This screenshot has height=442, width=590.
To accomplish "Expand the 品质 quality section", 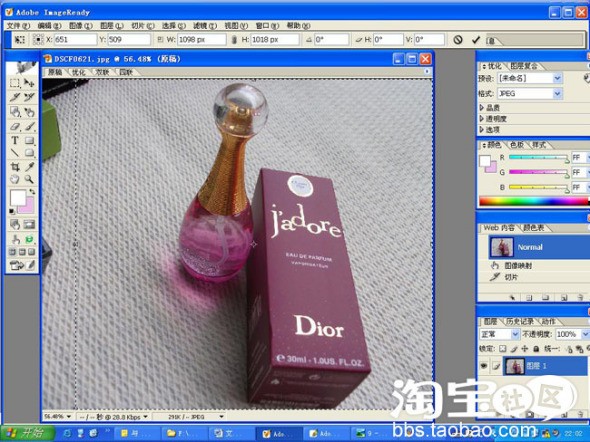I will [490, 108].
